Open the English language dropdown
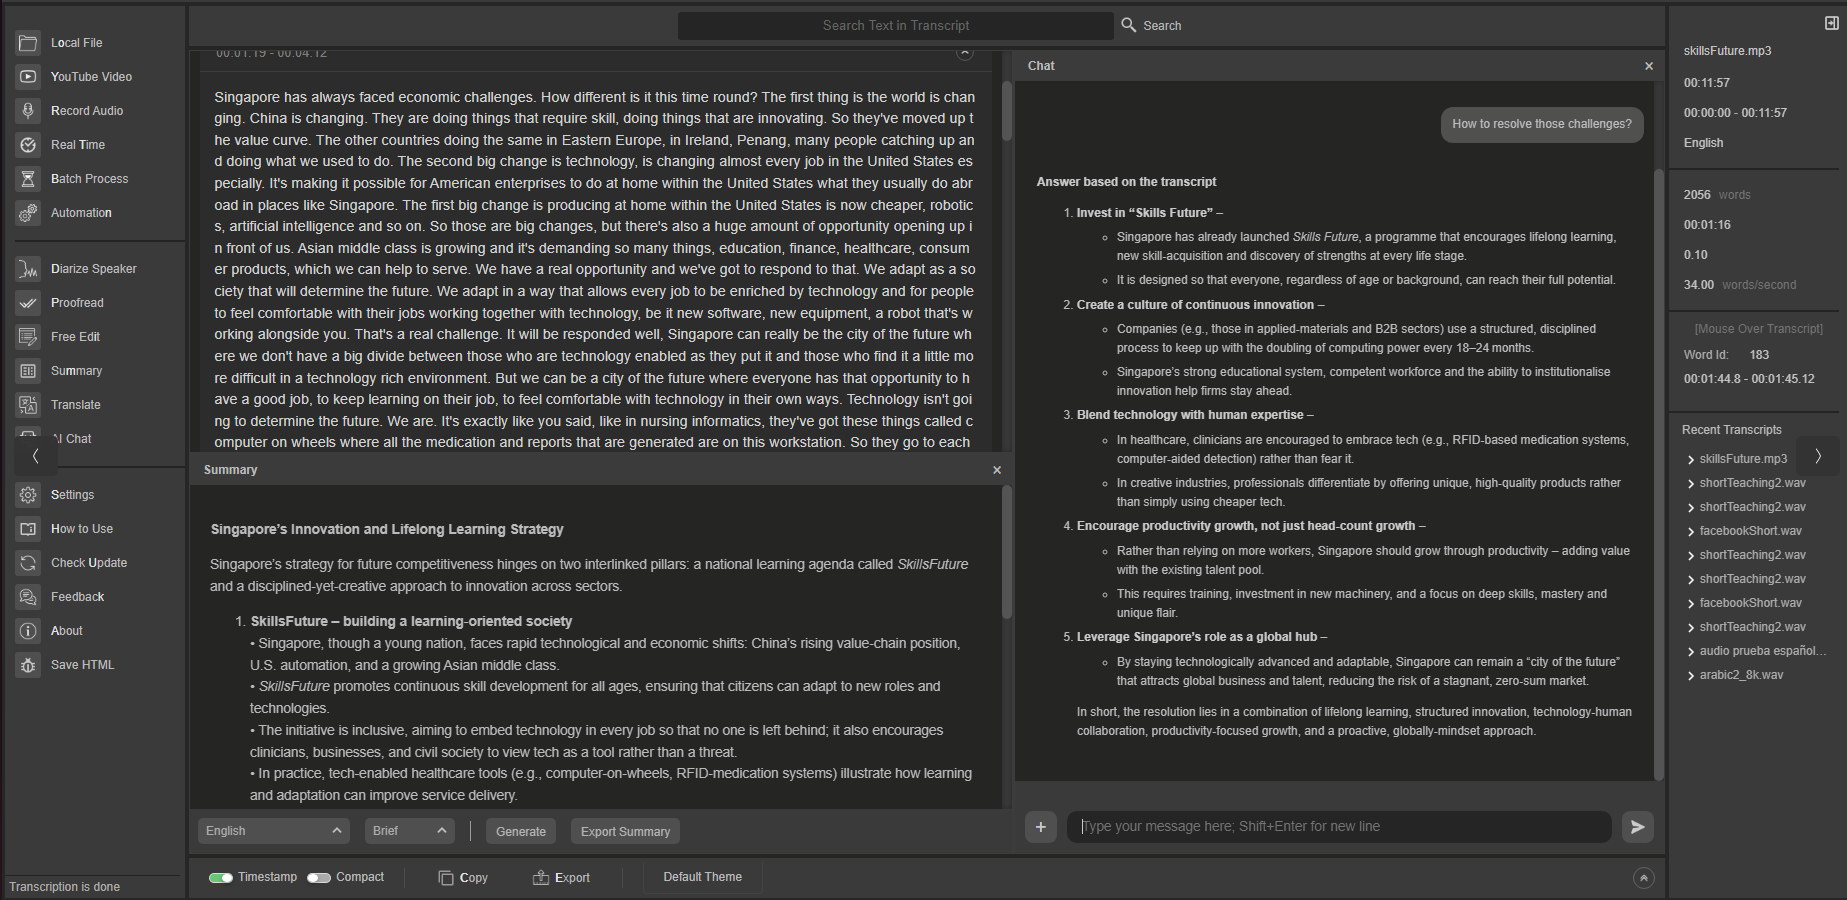The height and width of the screenshot is (900, 1847). coord(273,831)
